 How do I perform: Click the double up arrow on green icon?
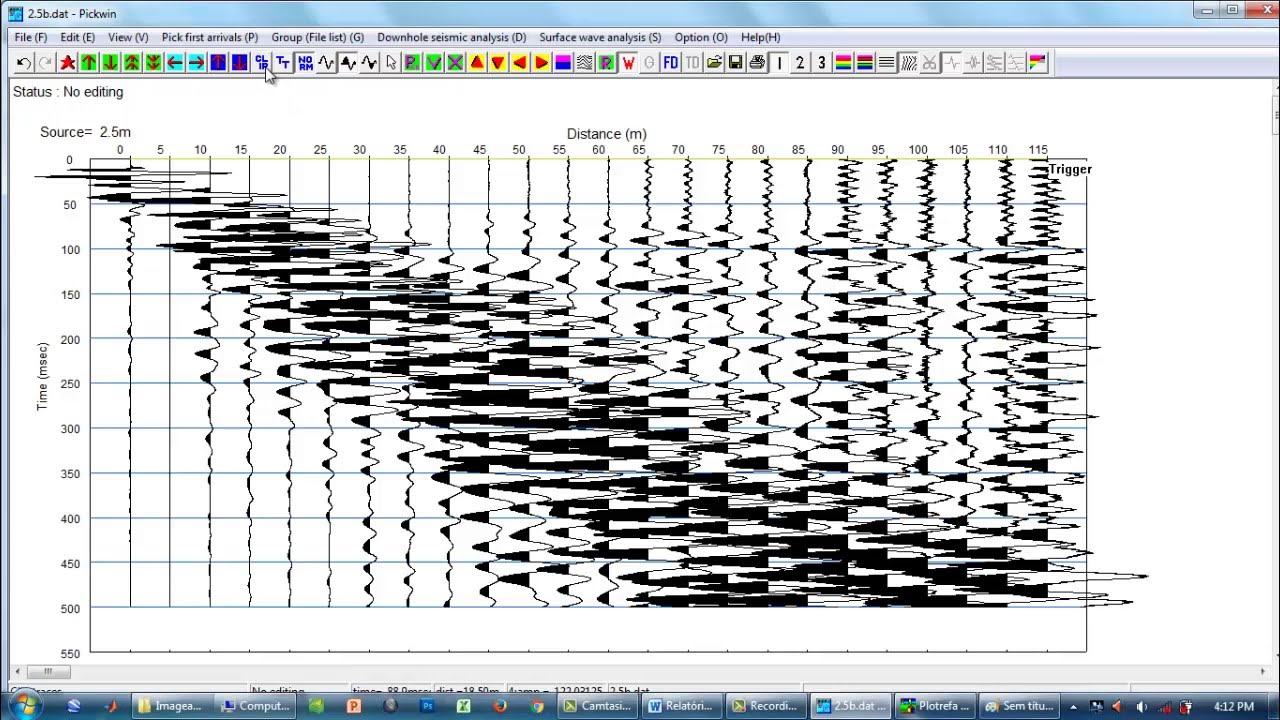pyautogui.click(x=132, y=63)
